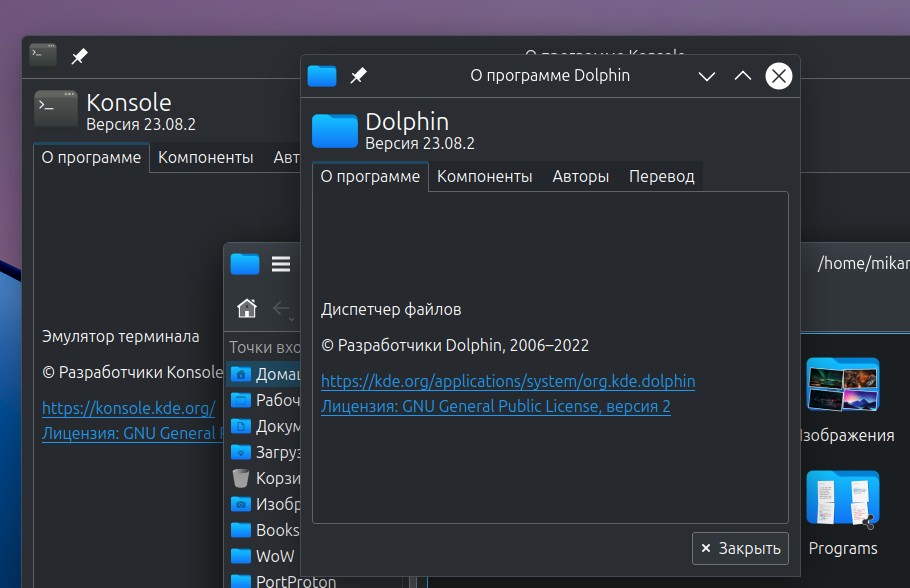Click the pin icon in Konsole about window
This screenshot has width=910, height=588.
pyautogui.click(x=79, y=56)
